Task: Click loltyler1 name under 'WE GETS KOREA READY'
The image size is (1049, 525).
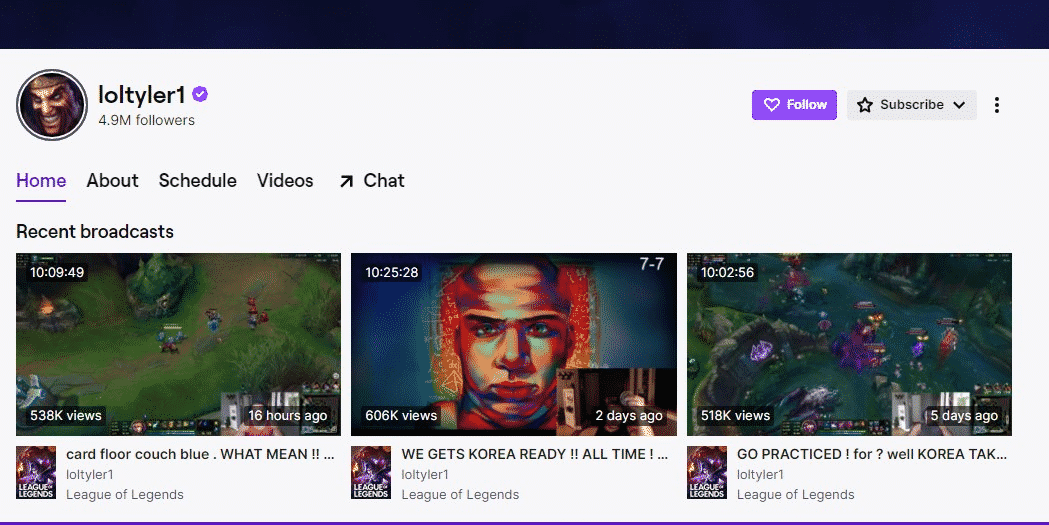Action: [x=425, y=474]
